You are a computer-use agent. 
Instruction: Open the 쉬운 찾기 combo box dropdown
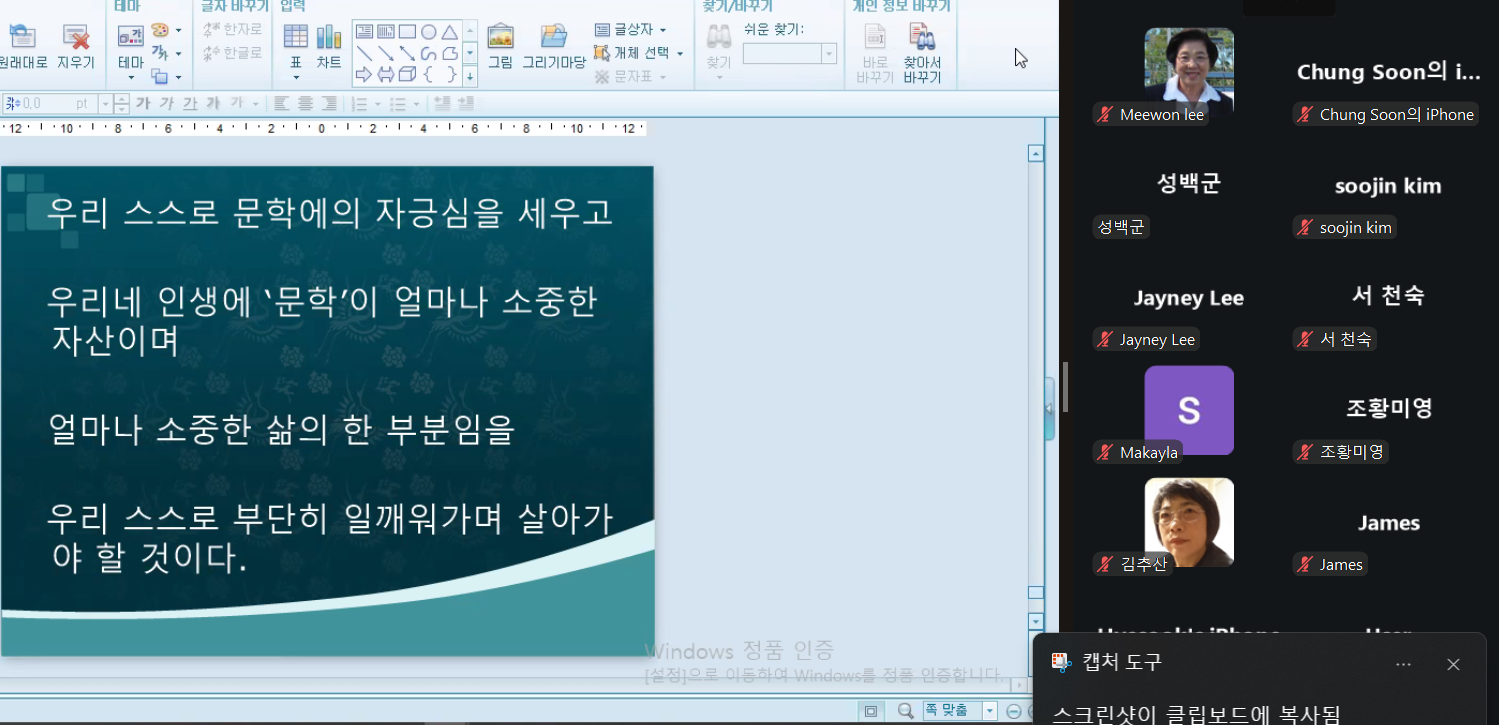pyautogui.click(x=828, y=54)
